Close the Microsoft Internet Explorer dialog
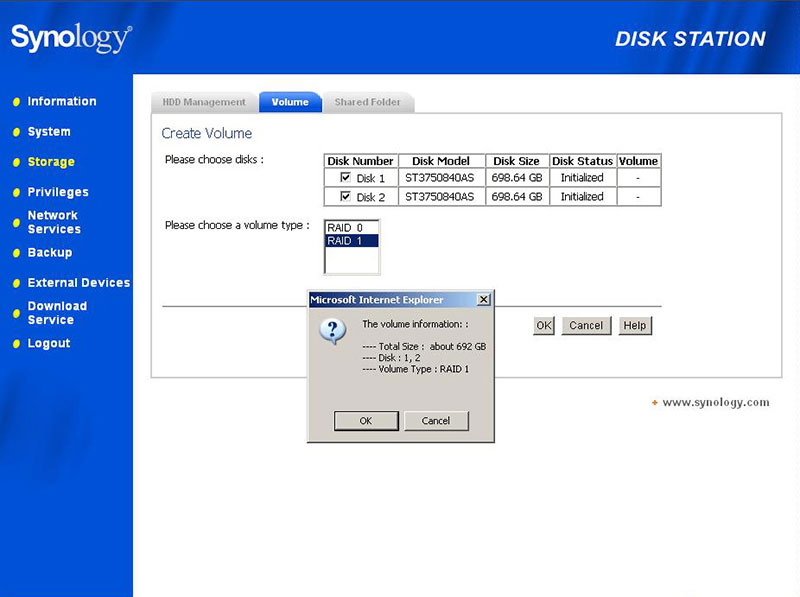This screenshot has width=800, height=597. pos(483,300)
